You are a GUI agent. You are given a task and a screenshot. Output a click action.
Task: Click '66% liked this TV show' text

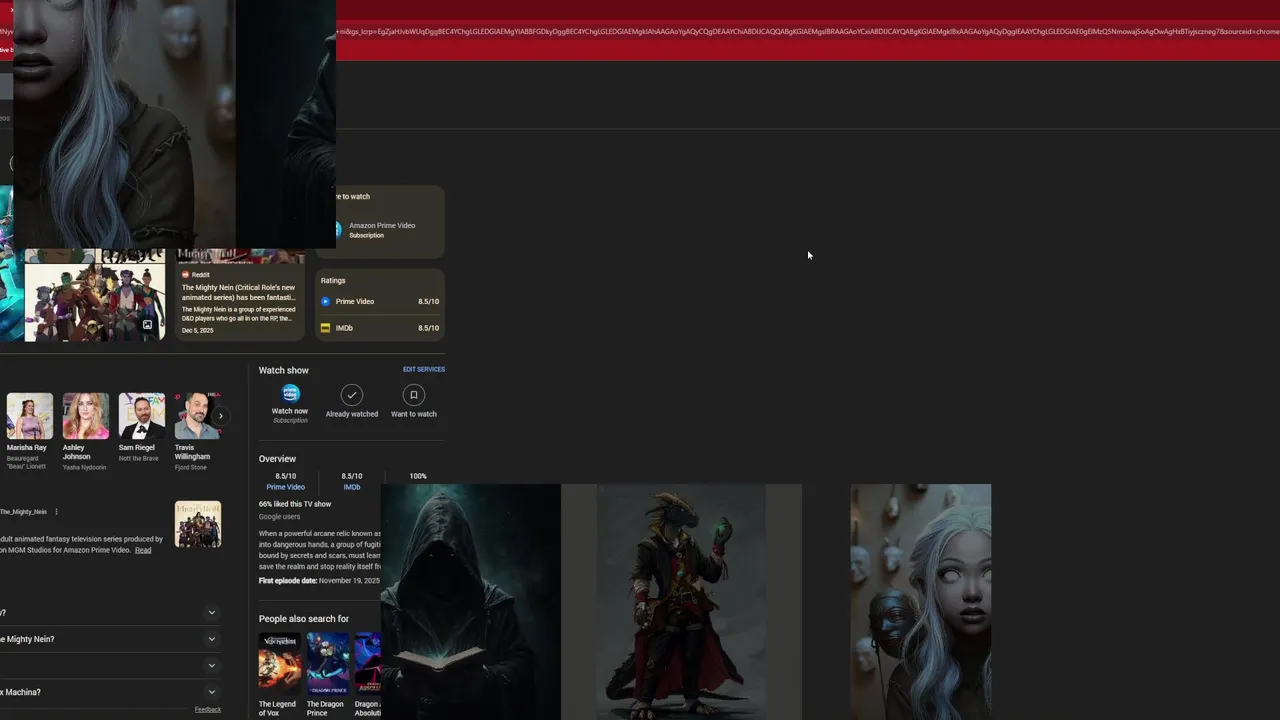coord(295,504)
